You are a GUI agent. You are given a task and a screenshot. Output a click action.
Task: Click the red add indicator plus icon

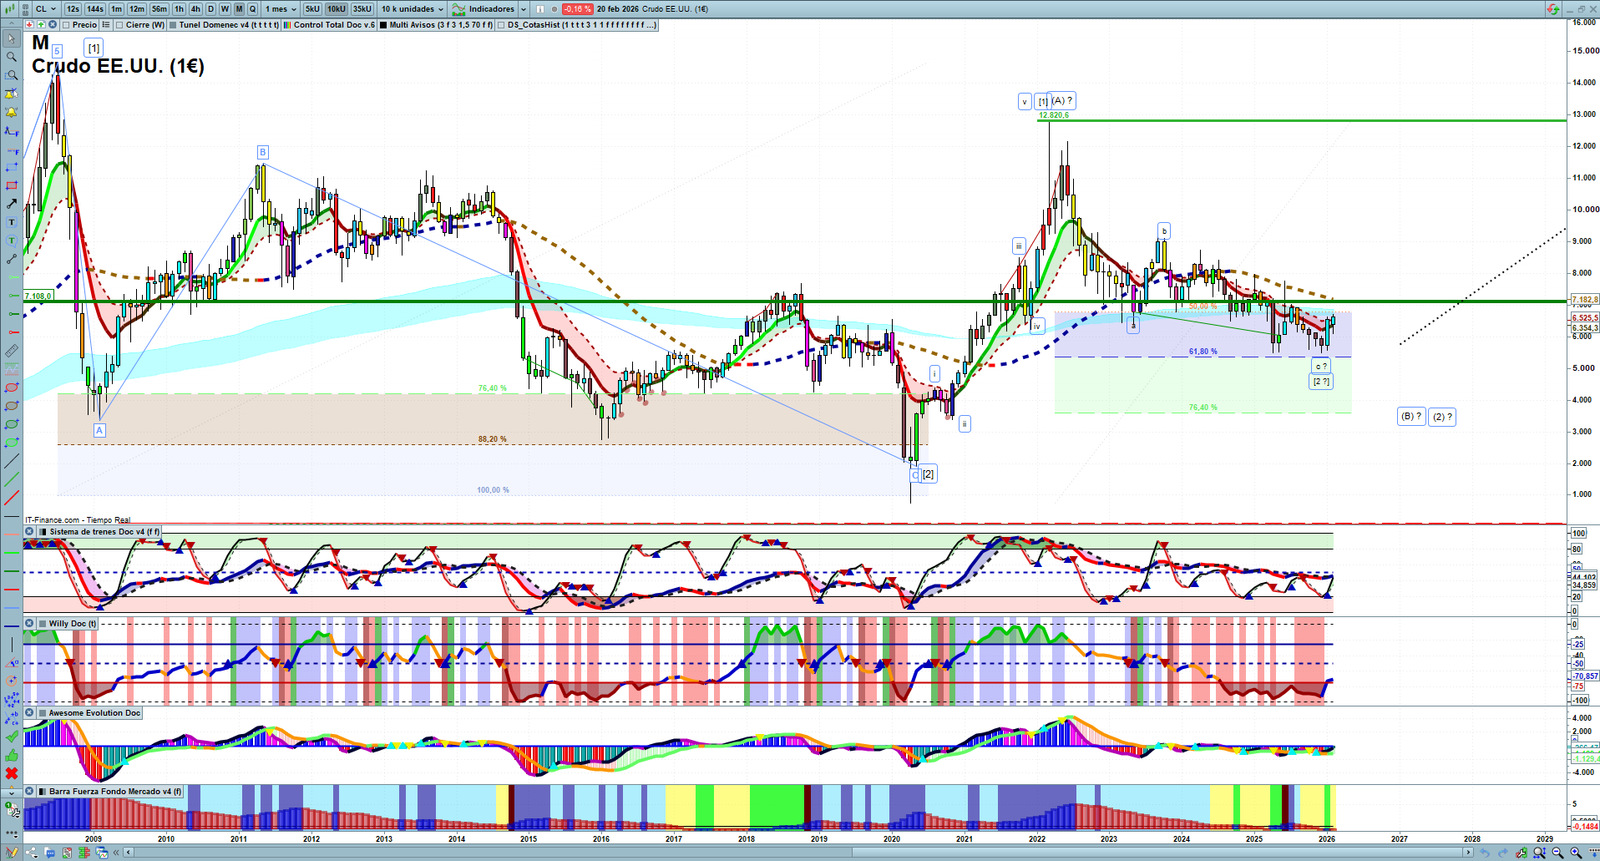[x=30, y=25]
